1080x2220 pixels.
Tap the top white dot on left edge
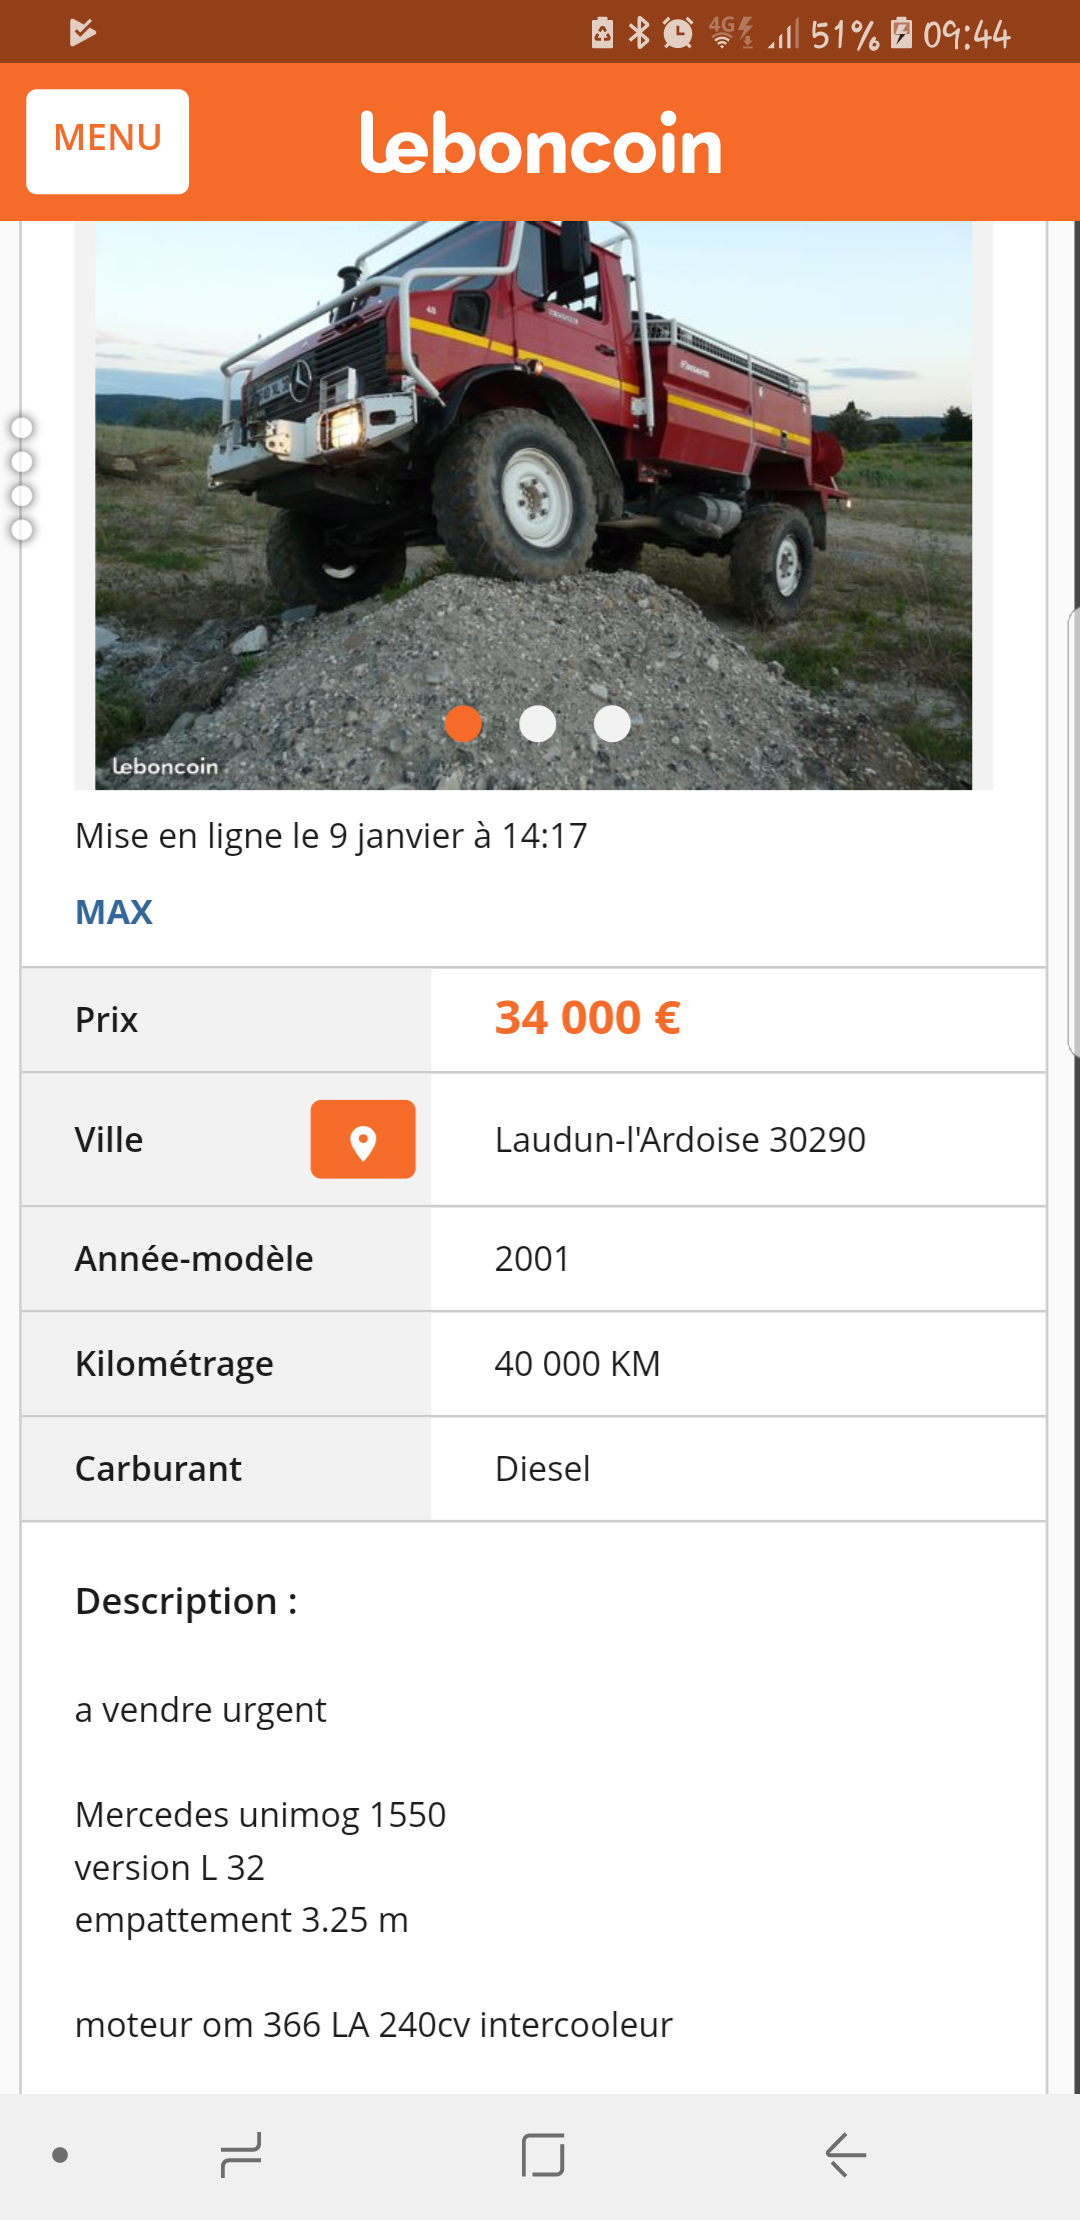coord(22,428)
